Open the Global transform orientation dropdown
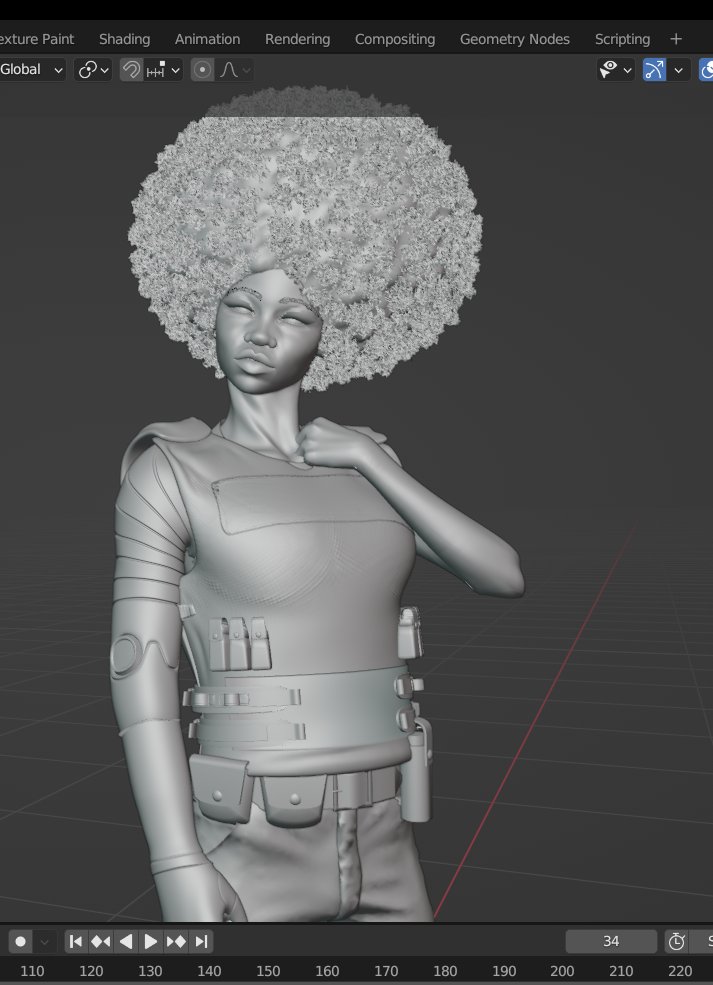The width and height of the screenshot is (713, 985). (31, 70)
